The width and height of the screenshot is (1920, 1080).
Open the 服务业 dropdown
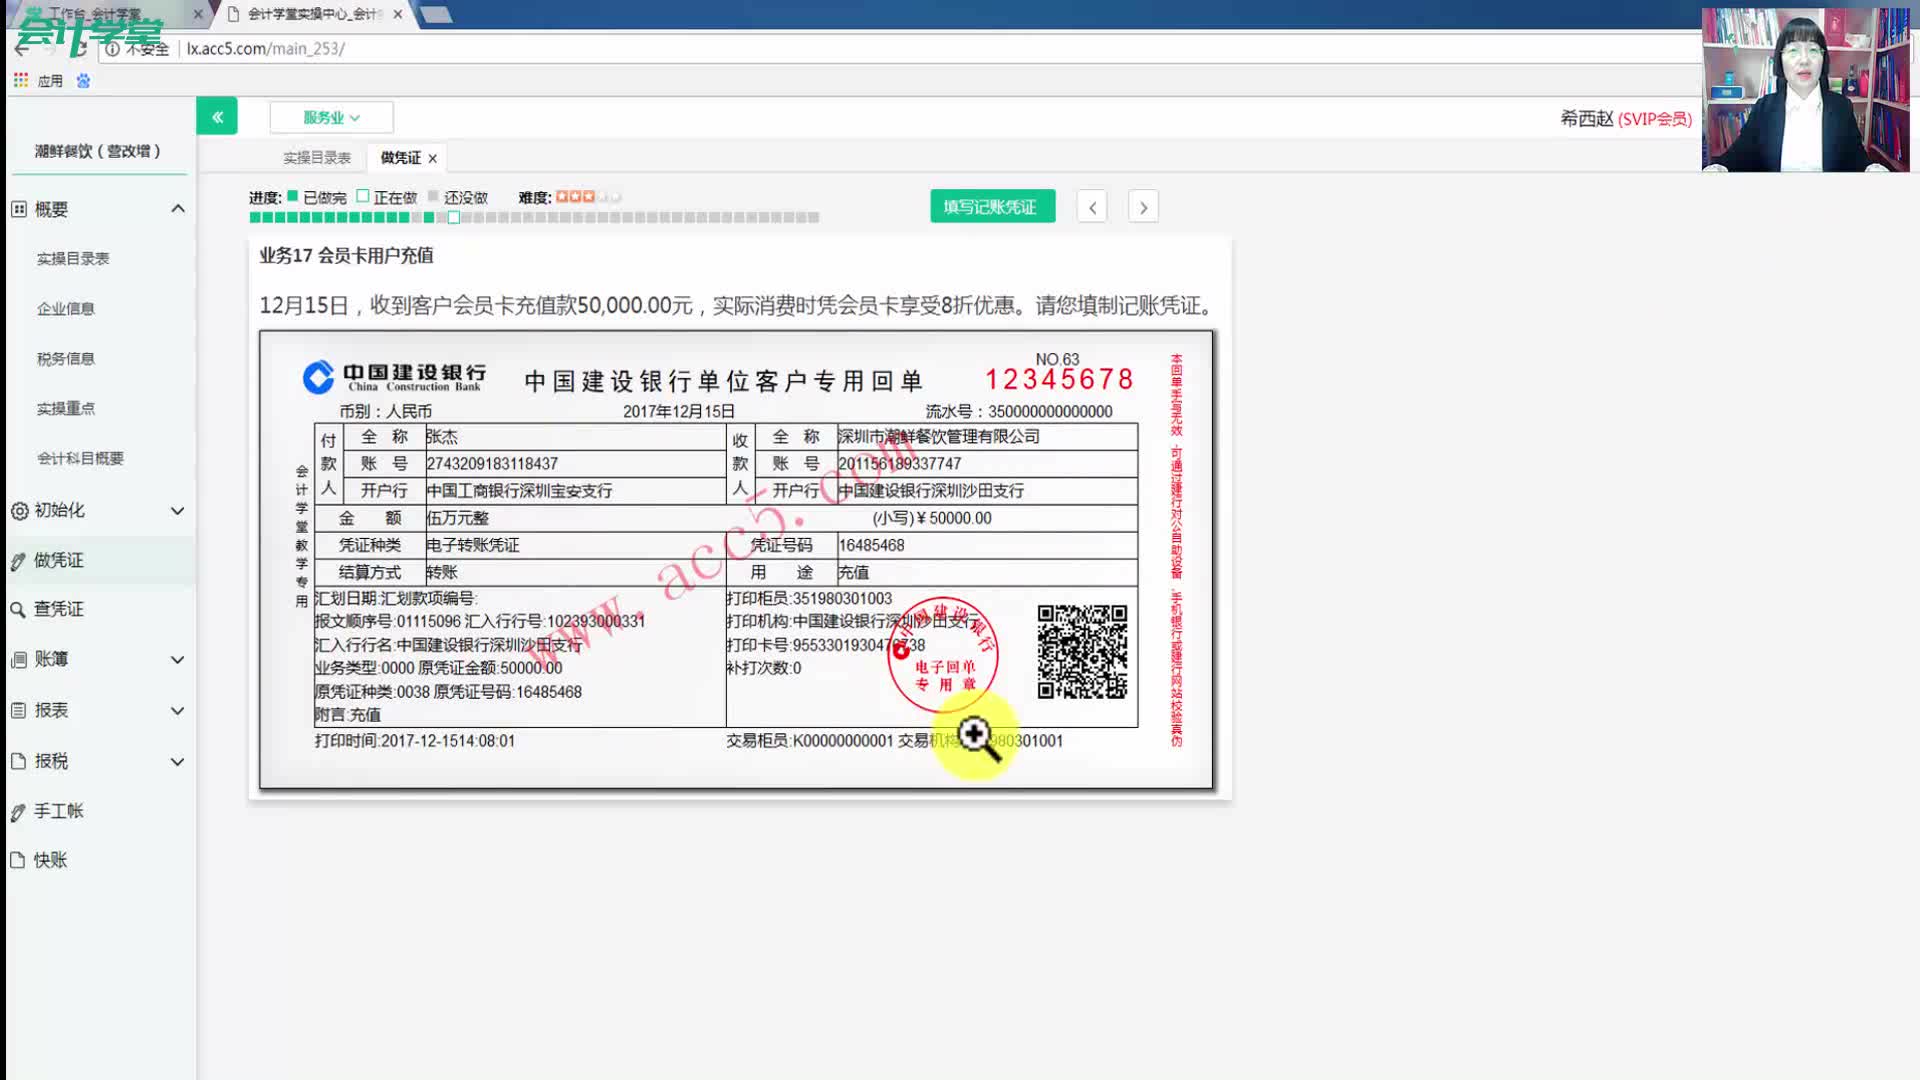(x=331, y=117)
